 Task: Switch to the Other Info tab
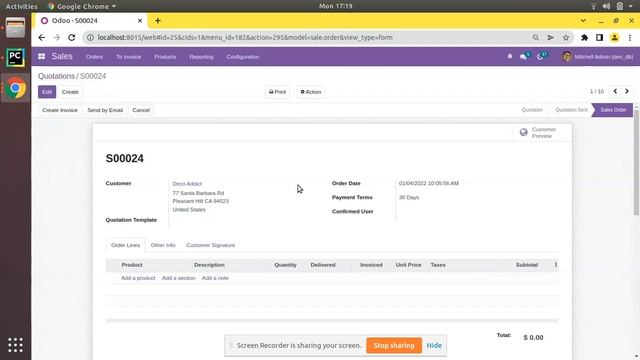[163, 245]
